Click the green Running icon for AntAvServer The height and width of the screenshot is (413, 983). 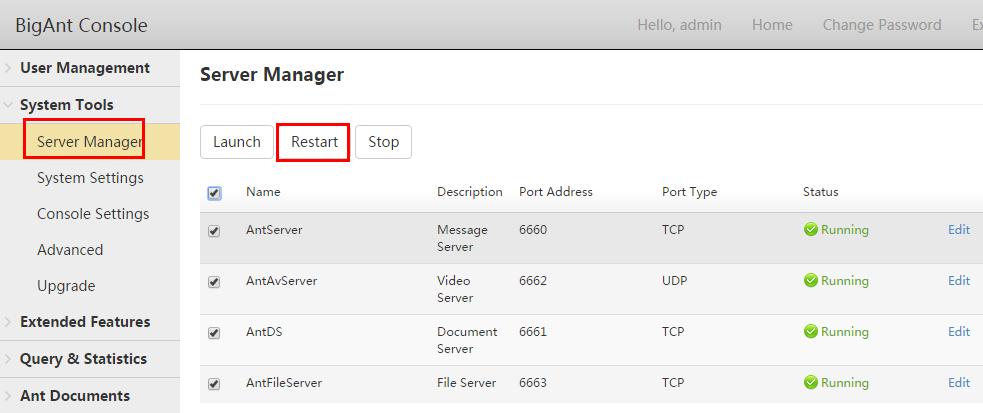pos(811,281)
